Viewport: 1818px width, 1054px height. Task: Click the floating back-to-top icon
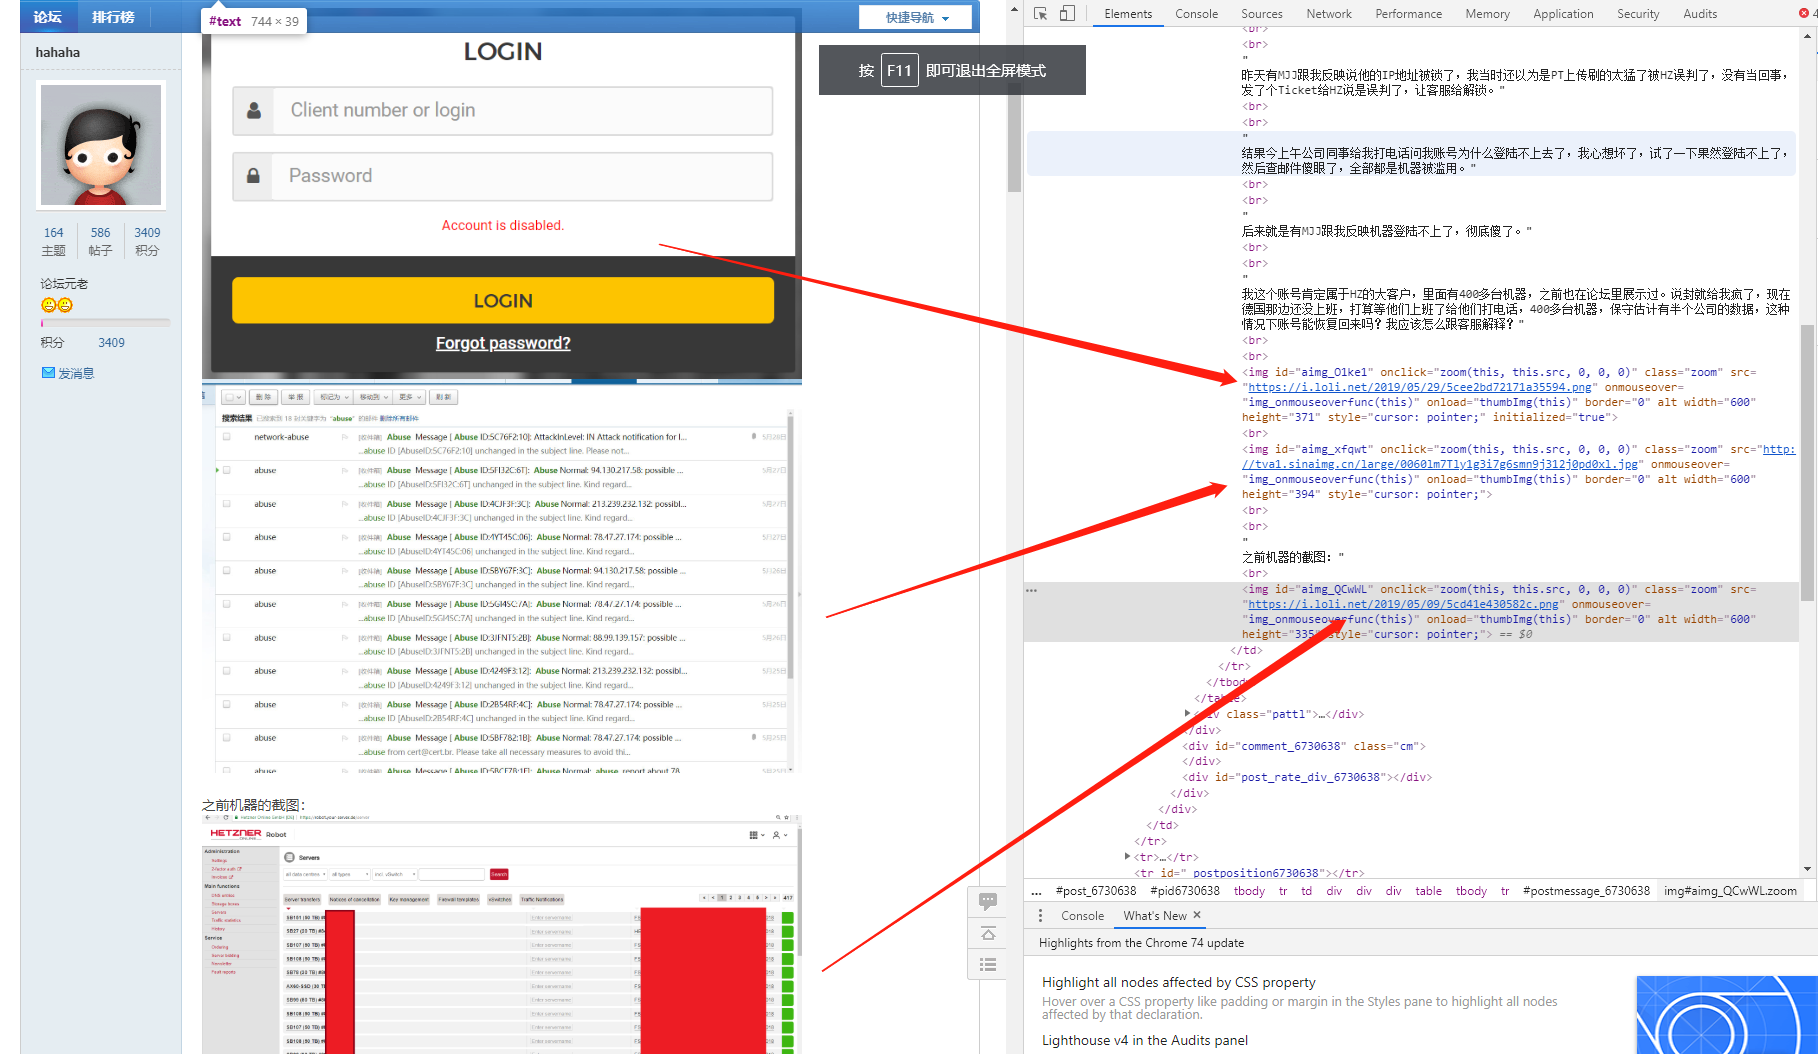click(988, 933)
